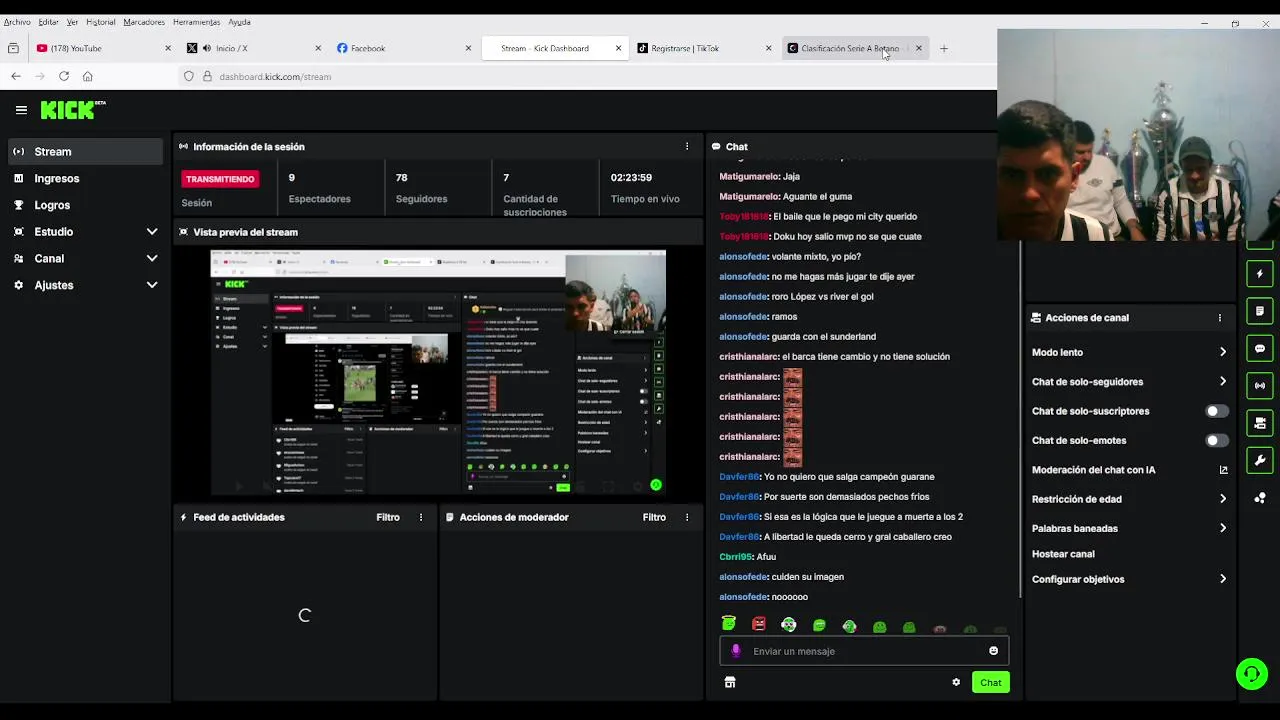Click the wrench tools sidebar icon

coord(1260,460)
